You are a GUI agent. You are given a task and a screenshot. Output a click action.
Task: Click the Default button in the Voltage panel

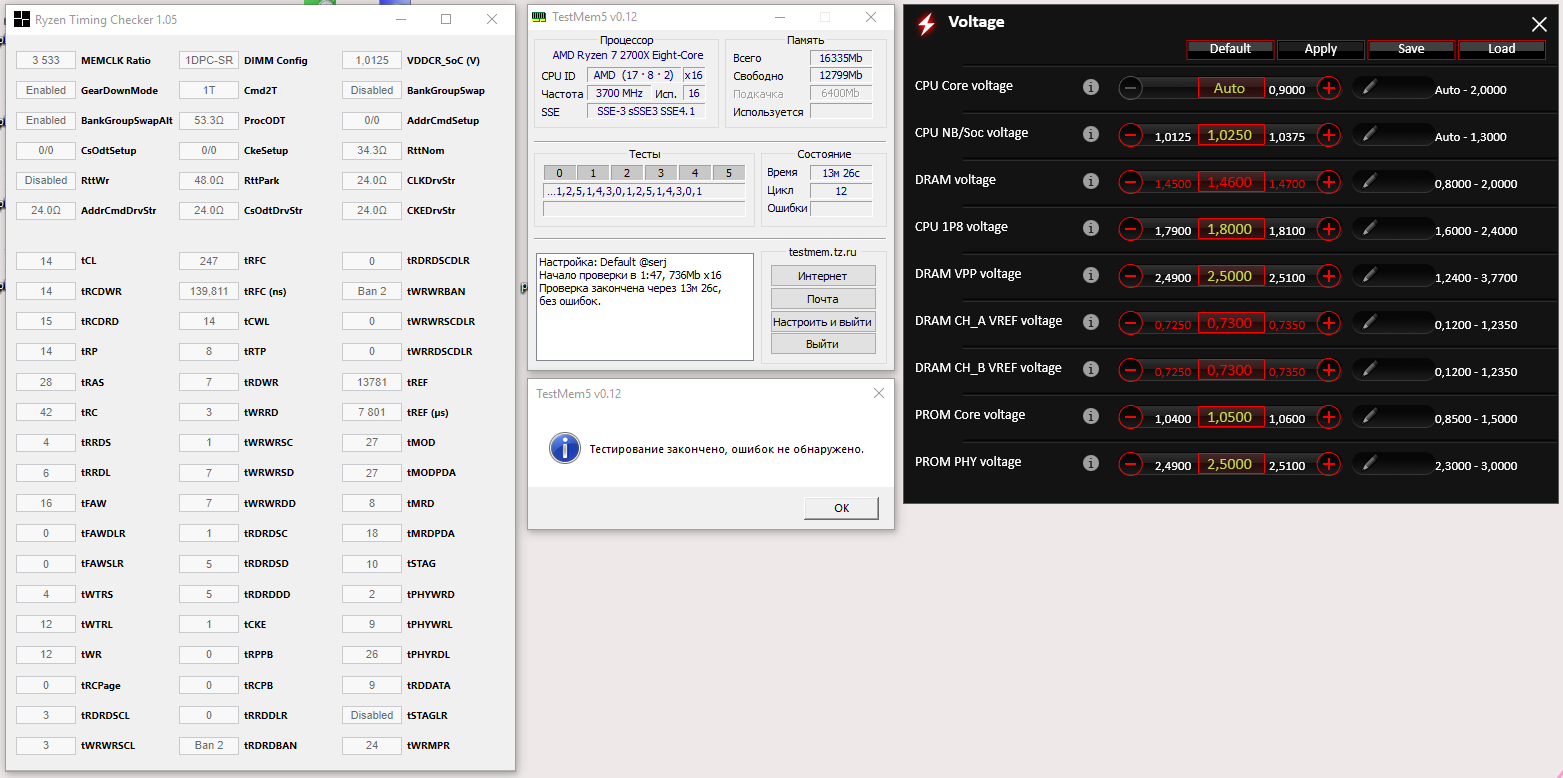(1230, 49)
